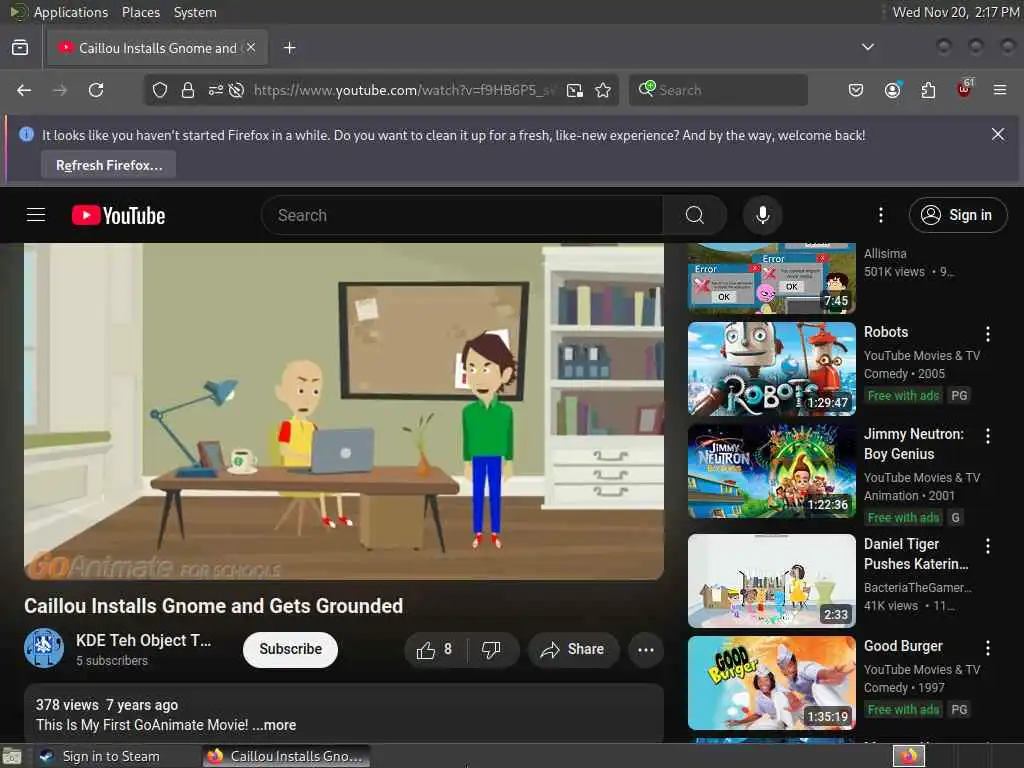Open the Pocket save icon in toolbar
Image resolution: width=1024 pixels, height=768 pixels.
click(856, 90)
